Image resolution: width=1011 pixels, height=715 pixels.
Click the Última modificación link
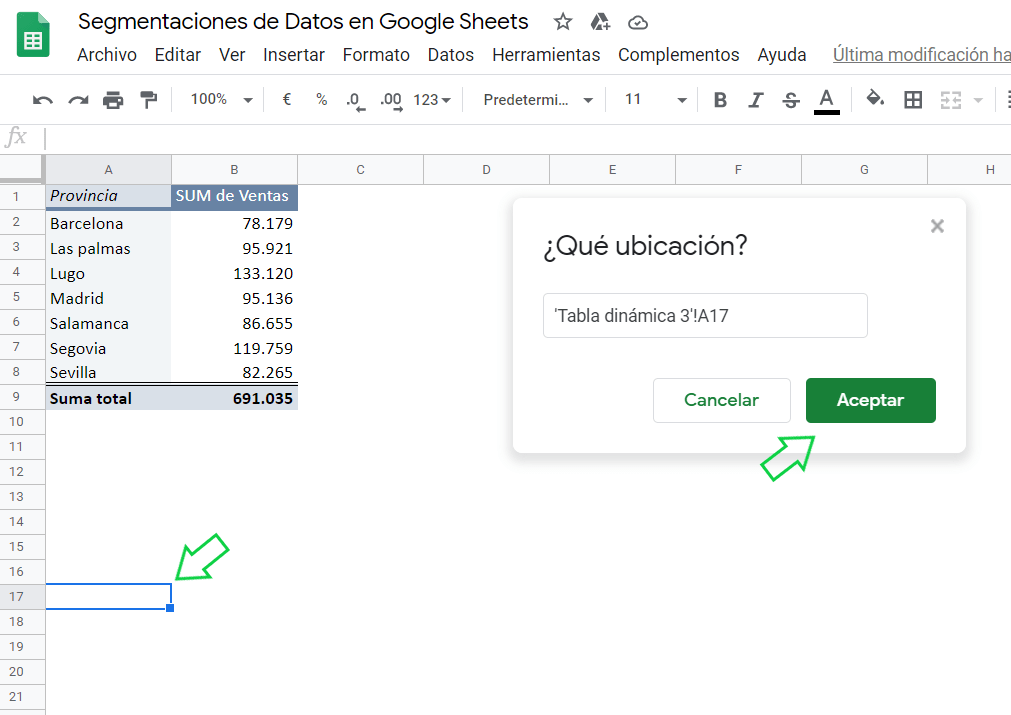[x=921, y=55]
